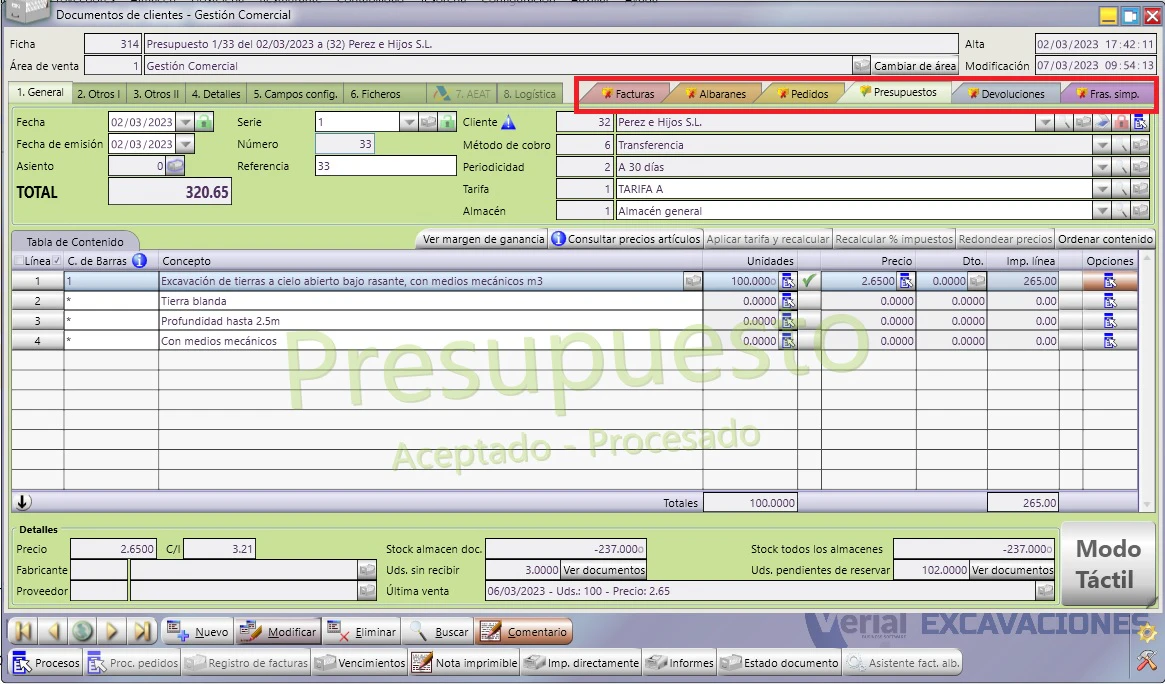Expand the Almacén dropdown arrow
Viewport: 1165px width, 684px height.
pyautogui.click(x=1103, y=211)
